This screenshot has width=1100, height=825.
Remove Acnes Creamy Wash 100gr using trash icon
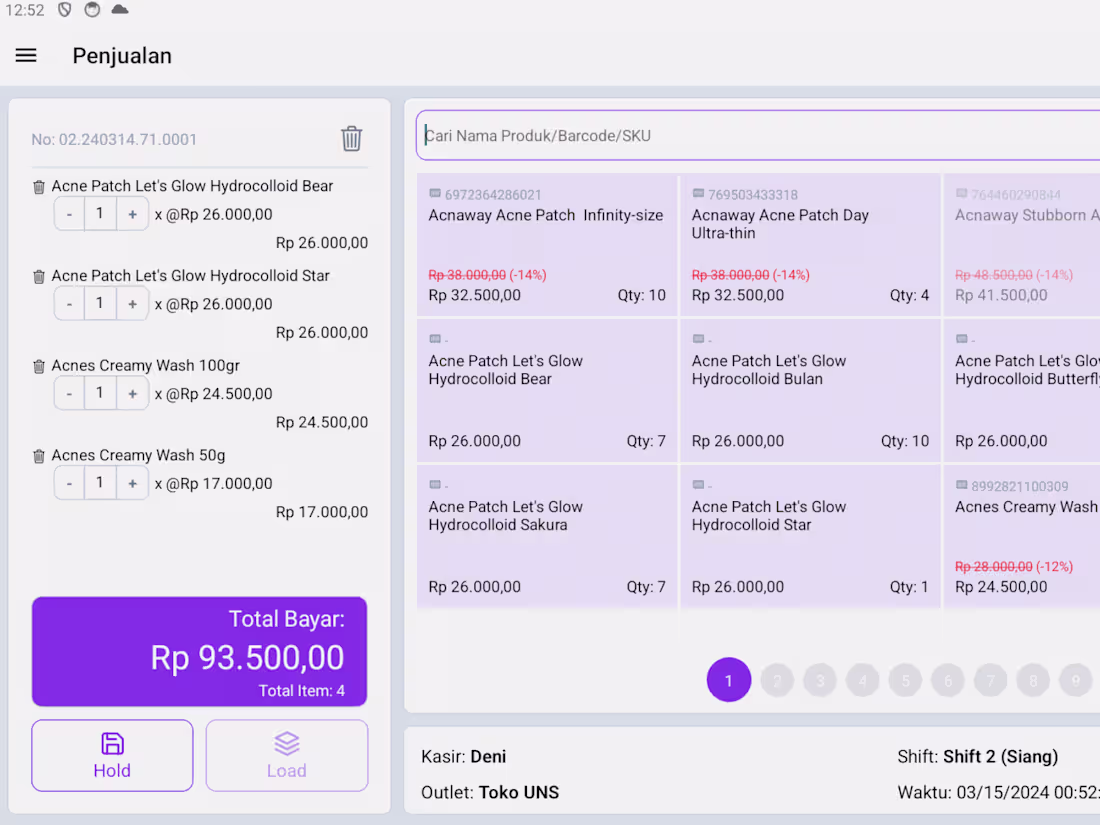(38, 365)
